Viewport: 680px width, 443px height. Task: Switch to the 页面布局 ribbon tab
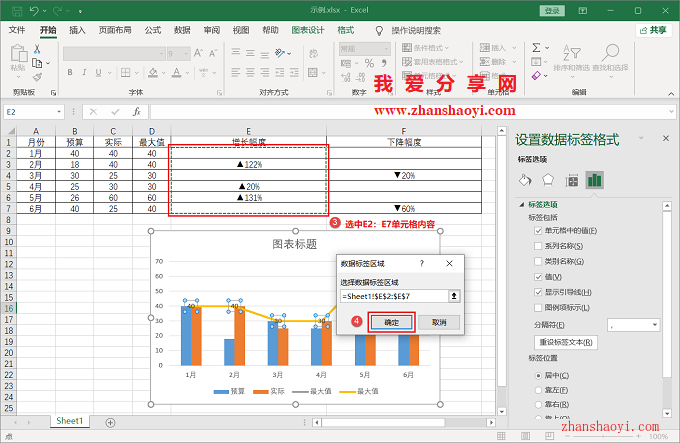click(115, 30)
